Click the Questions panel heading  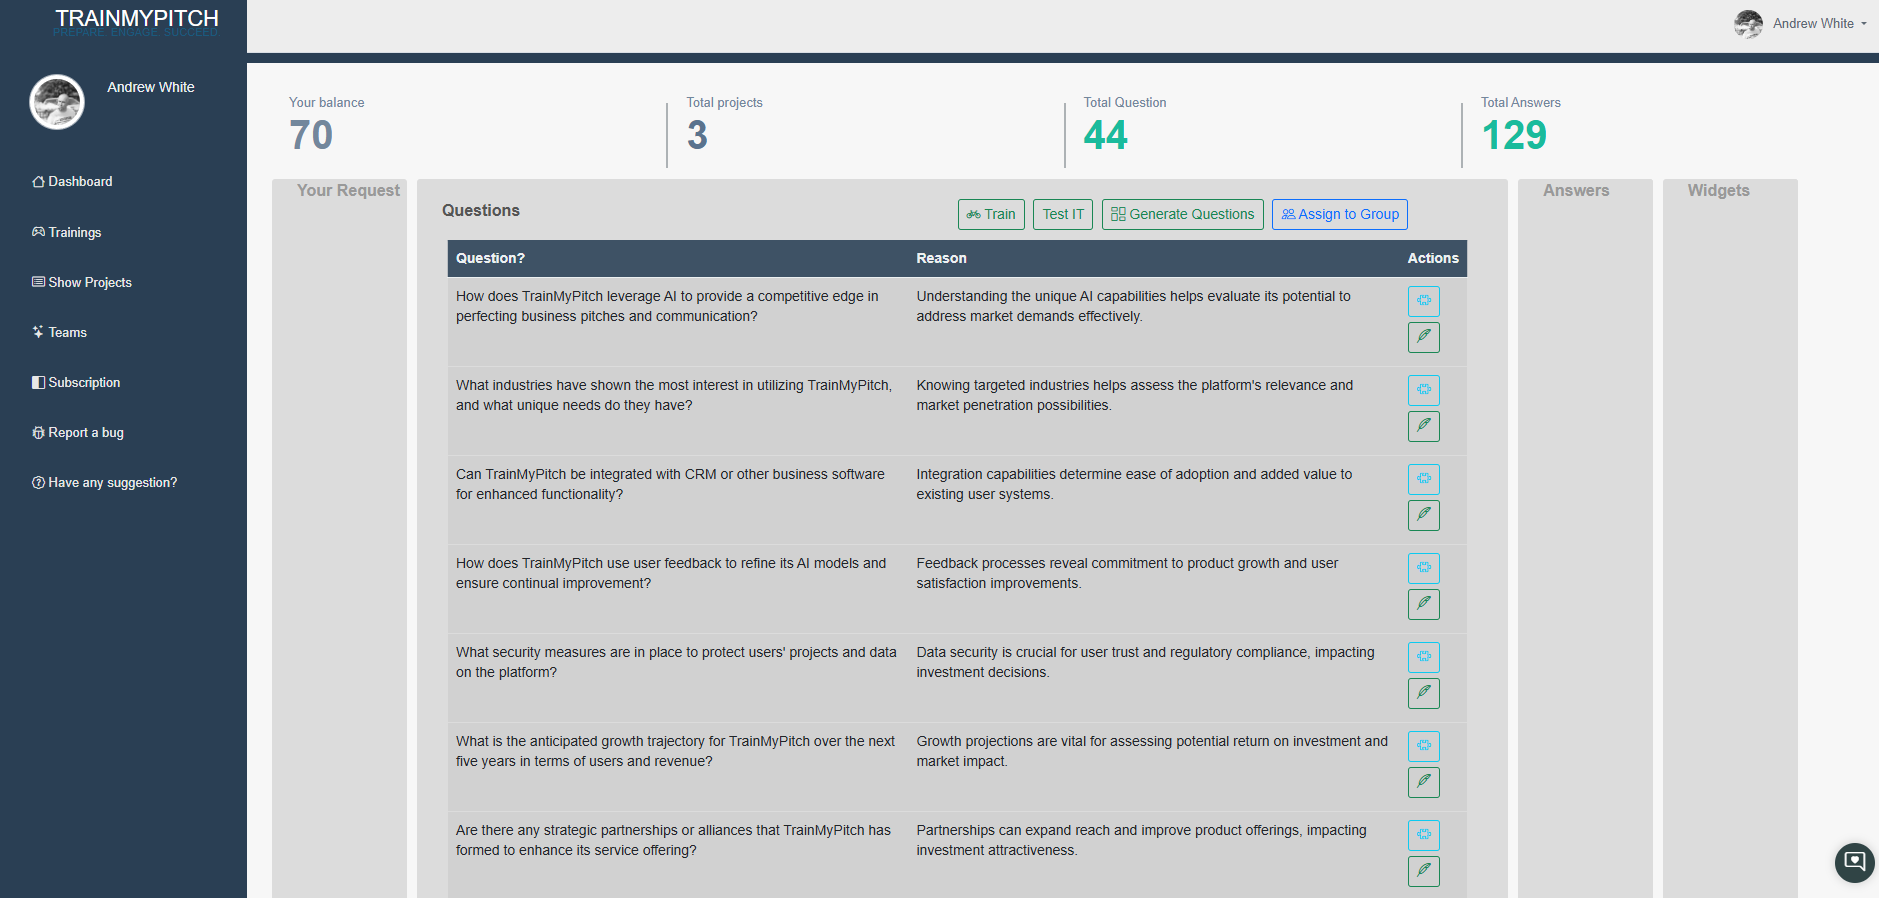[481, 210]
